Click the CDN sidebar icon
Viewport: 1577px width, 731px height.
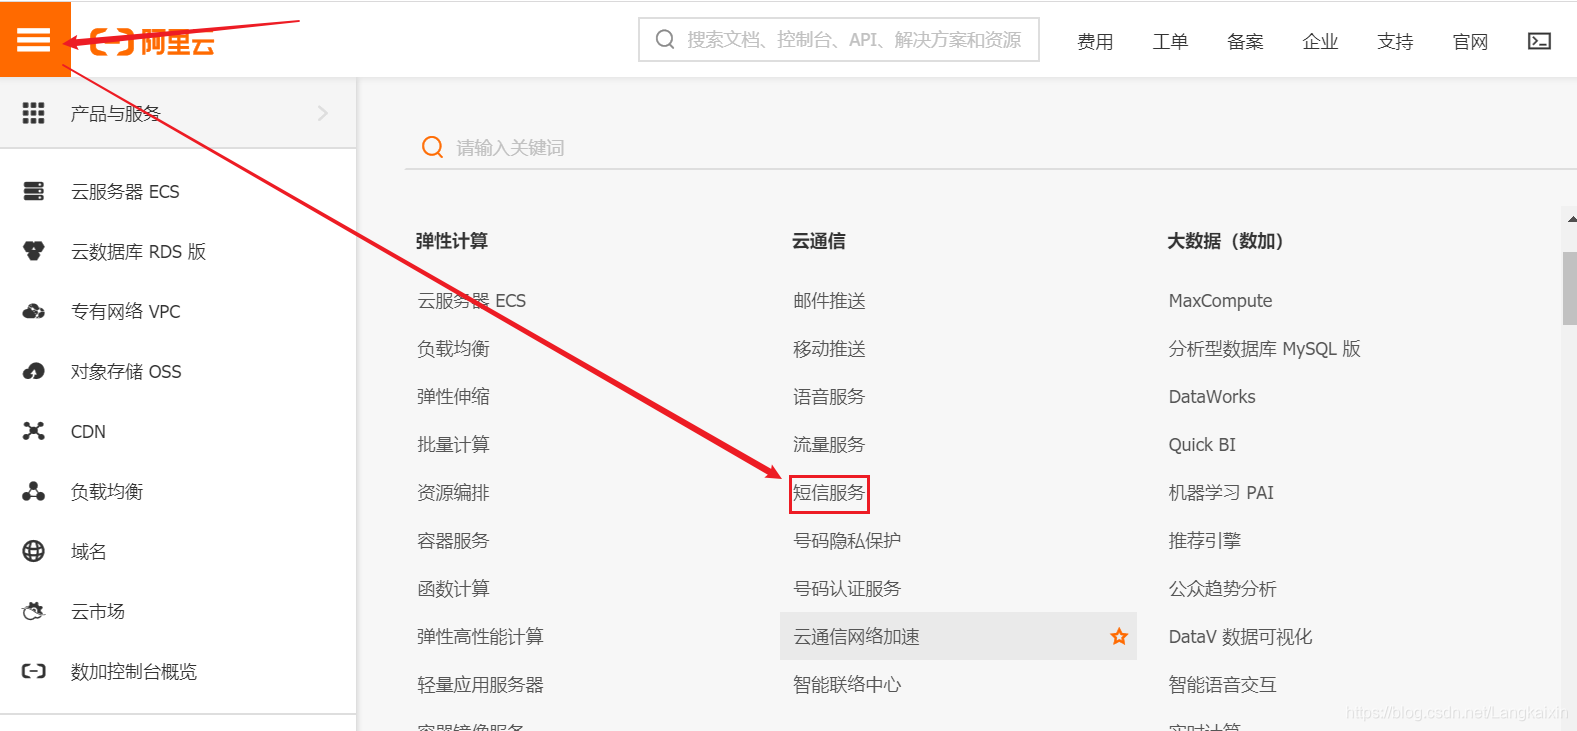34,431
